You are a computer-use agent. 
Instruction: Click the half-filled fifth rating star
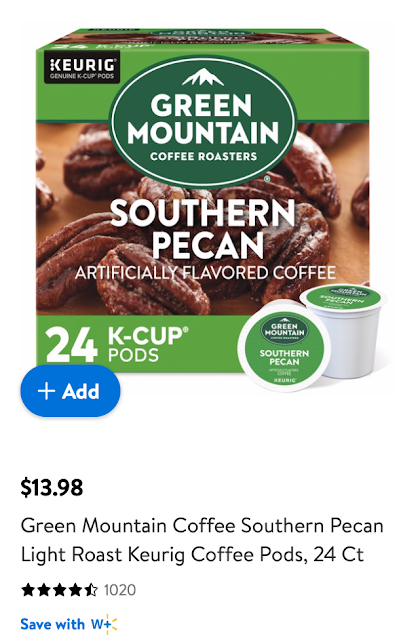(x=91, y=590)
